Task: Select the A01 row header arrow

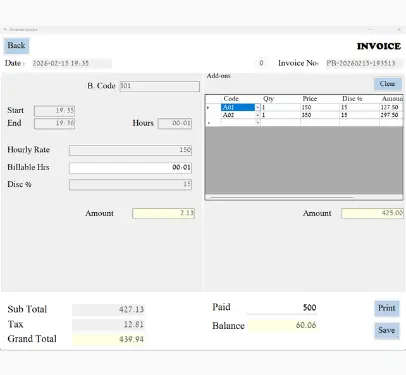Action: coord(213,107)
